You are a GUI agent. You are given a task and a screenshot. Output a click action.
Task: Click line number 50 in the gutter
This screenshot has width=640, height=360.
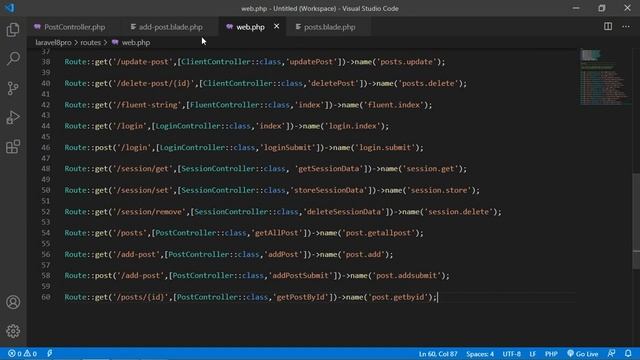46,190
